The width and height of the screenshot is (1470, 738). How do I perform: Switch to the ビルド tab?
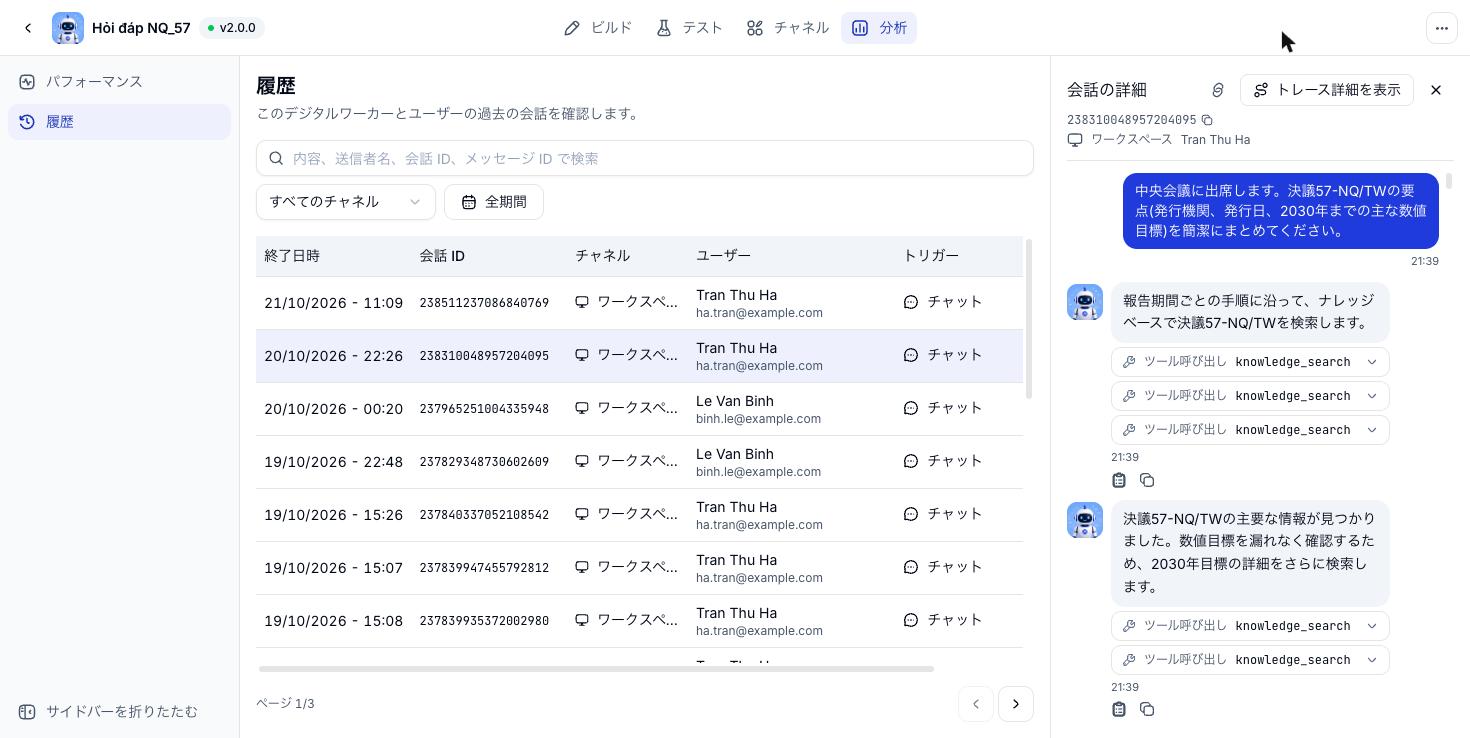598,28
